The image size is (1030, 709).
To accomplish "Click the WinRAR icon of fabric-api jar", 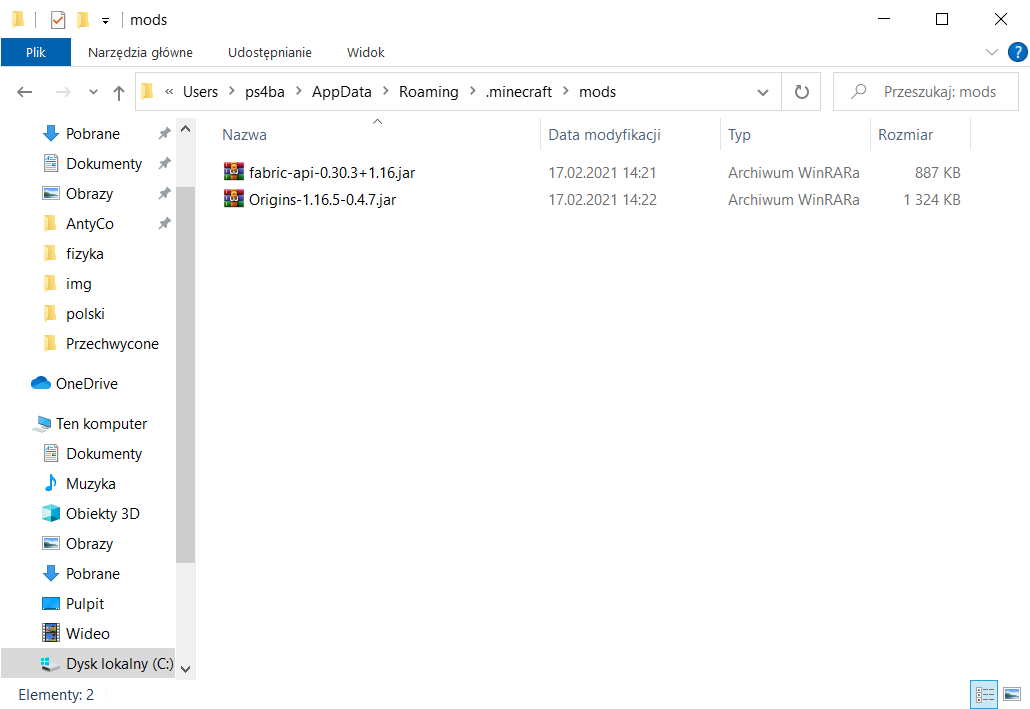I will [234, 172].
